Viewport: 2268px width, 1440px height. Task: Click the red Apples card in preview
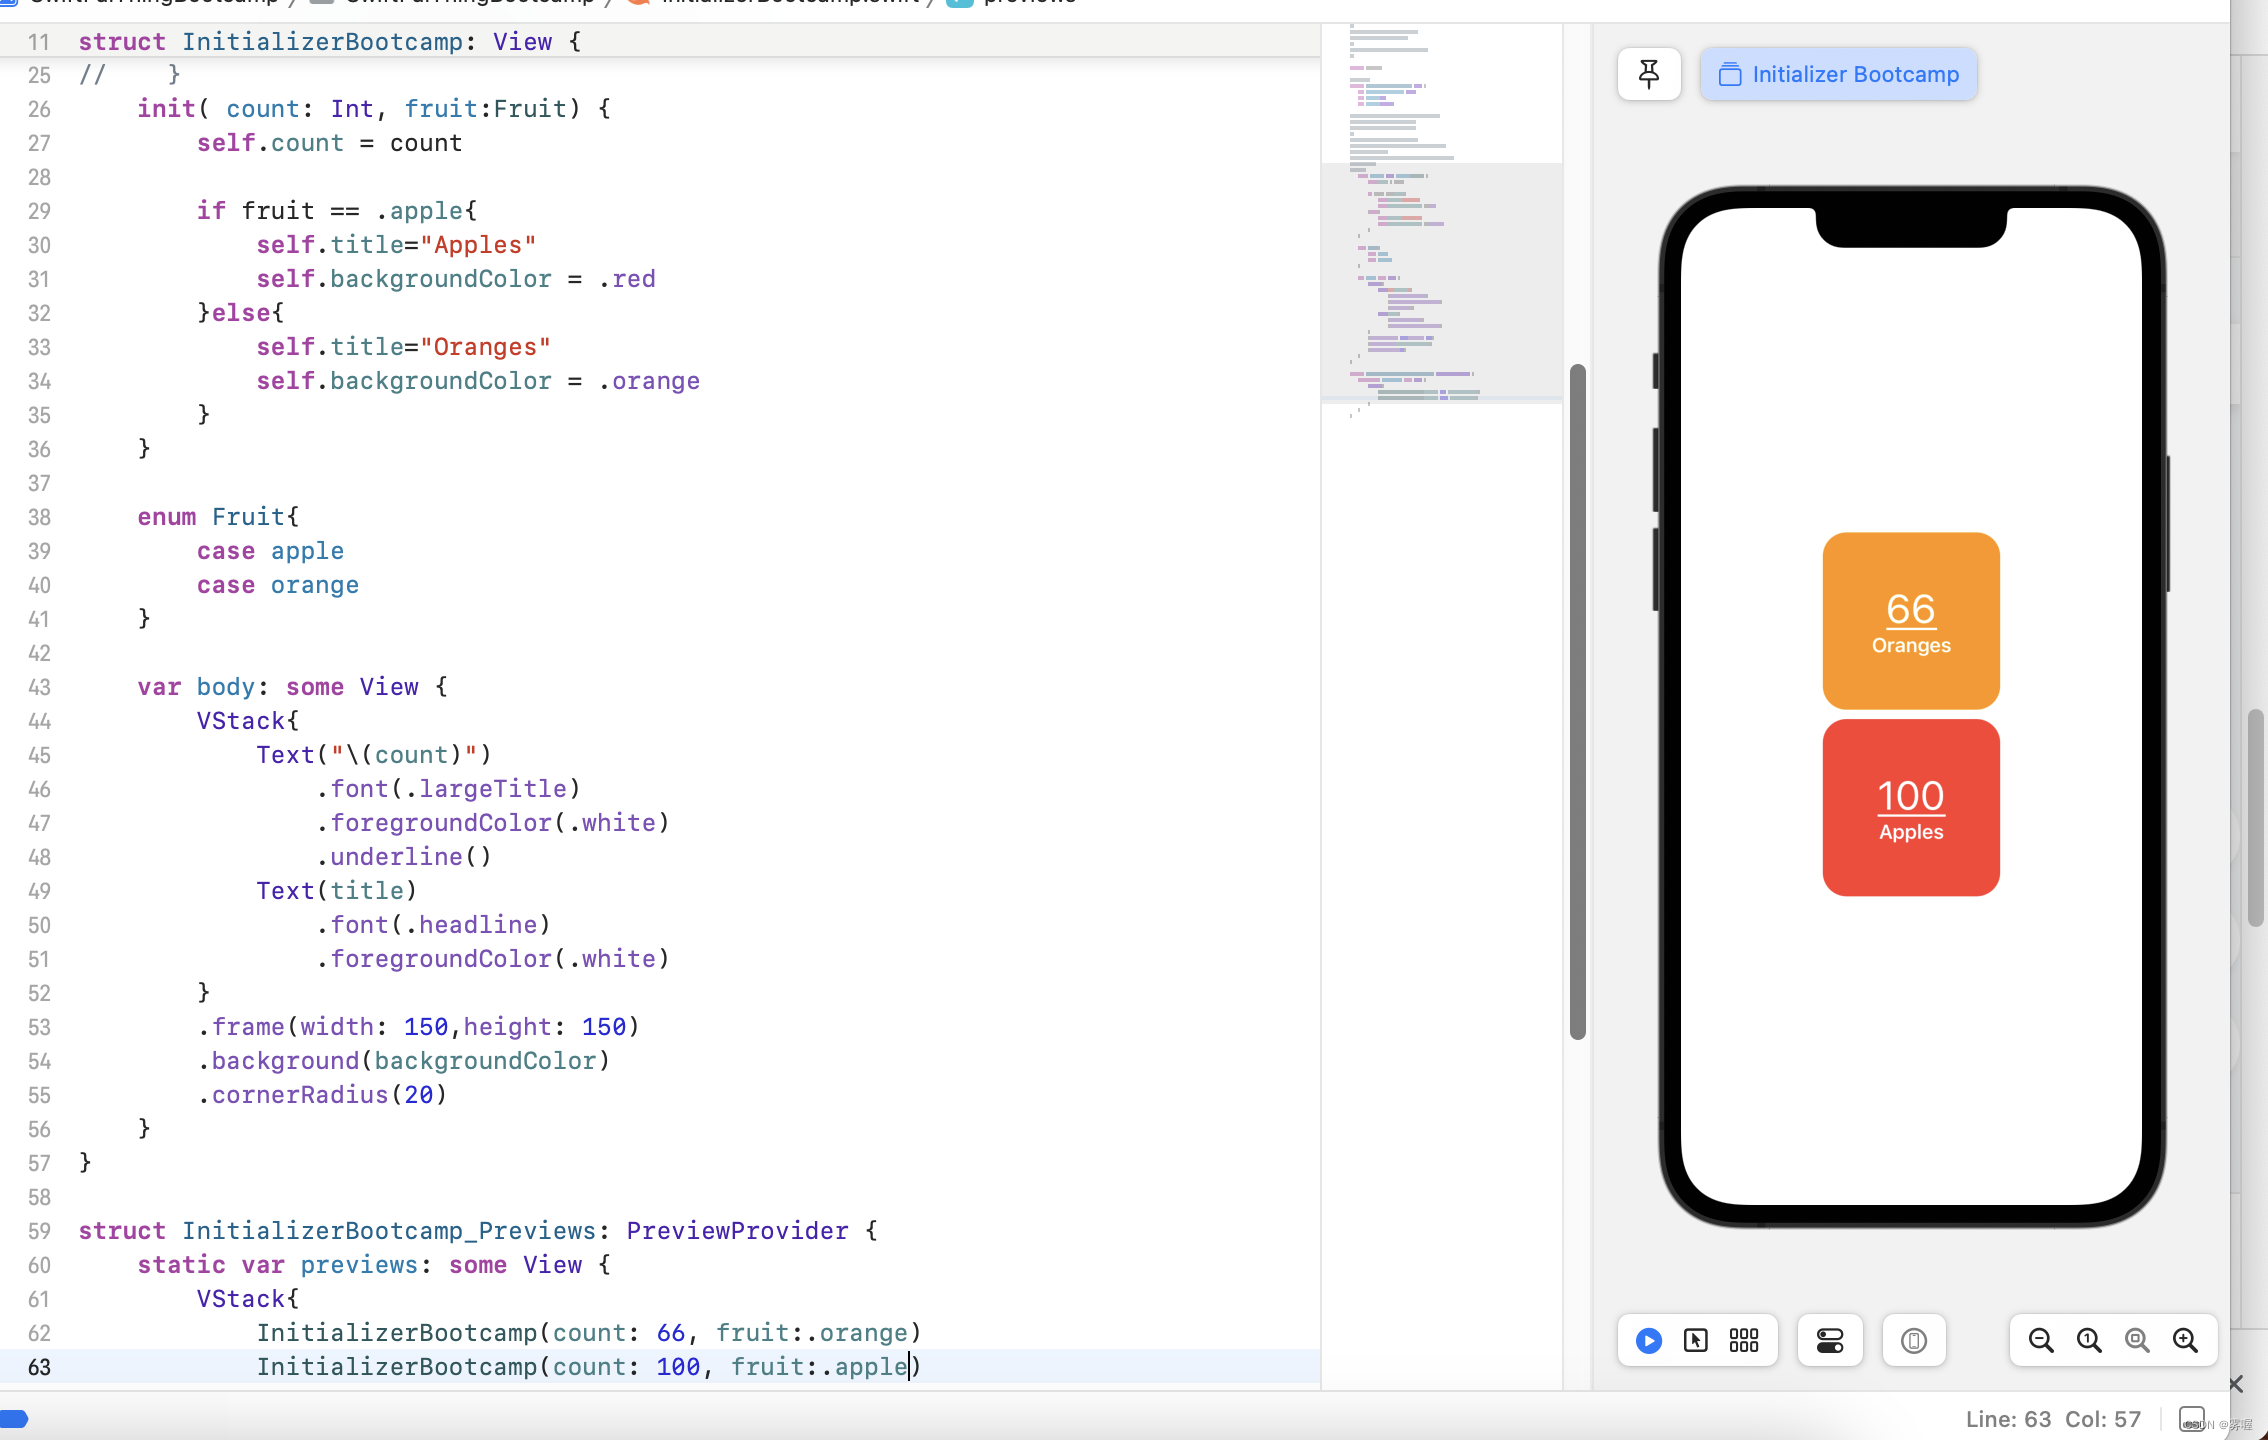pos(1910,807)
